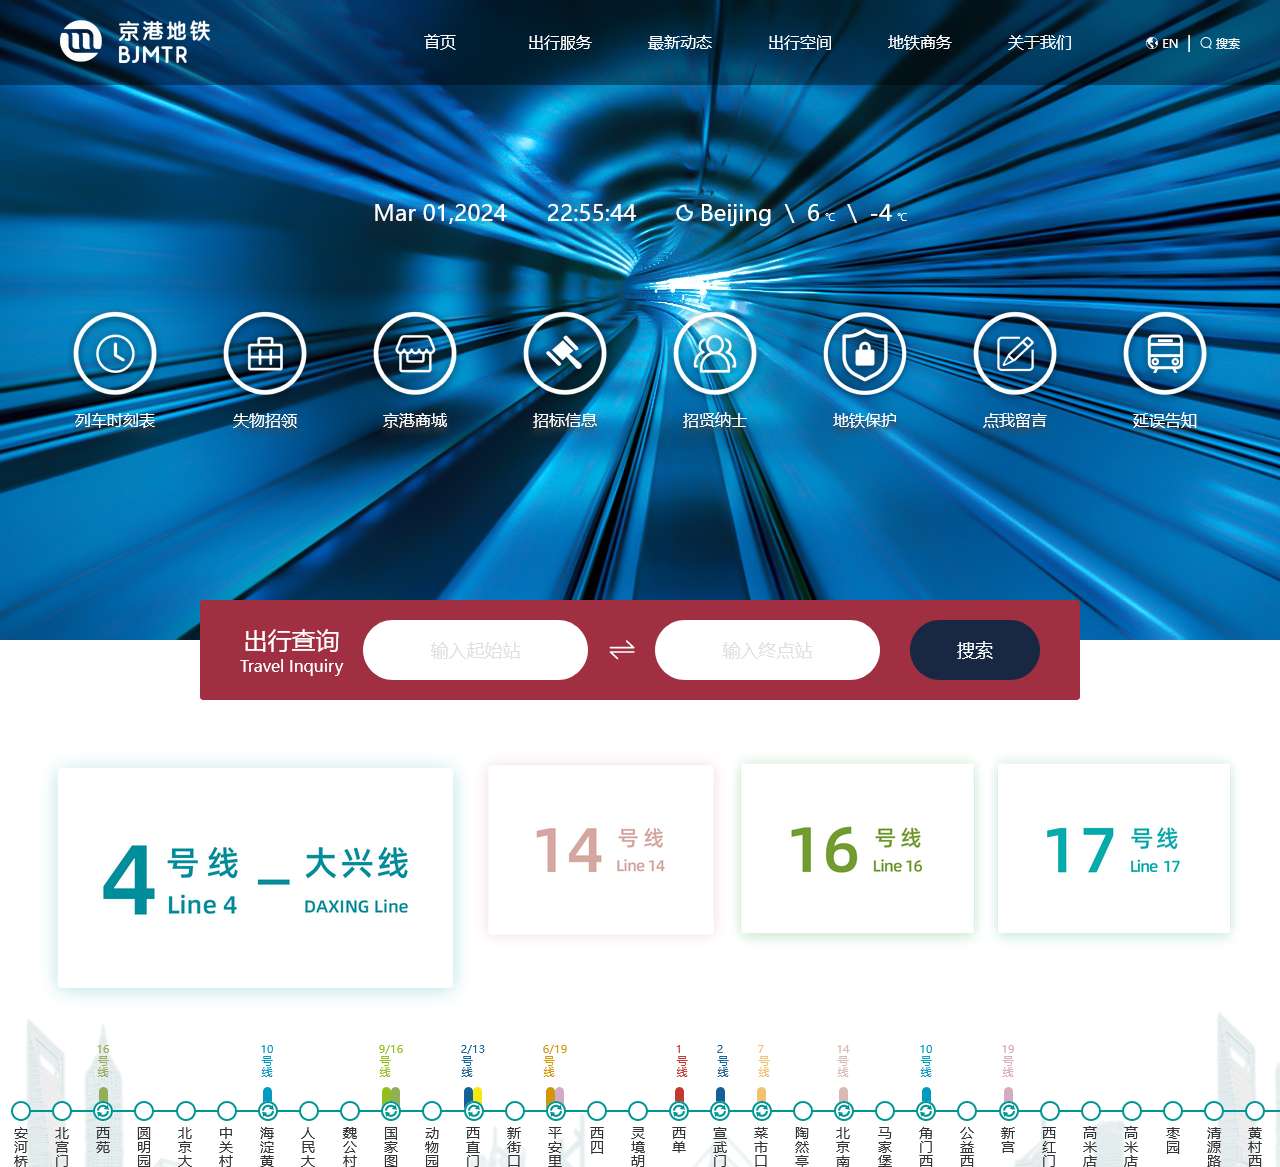Open the recruitment people icon
The height and width of the screenshot is (1167, 1280).
tap(715, 353)
